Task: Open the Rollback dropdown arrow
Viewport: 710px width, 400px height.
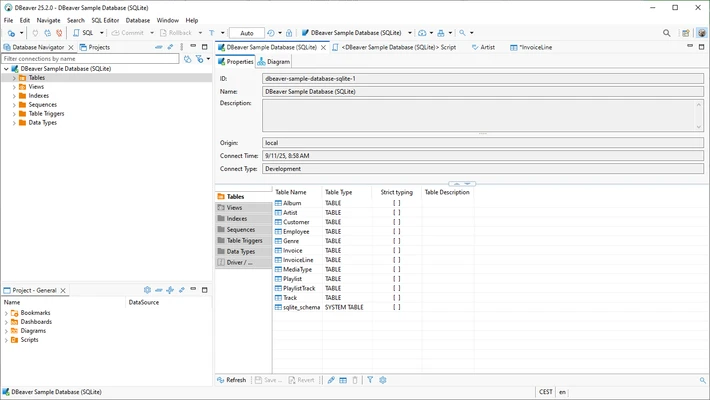Action: pos(200,33)
